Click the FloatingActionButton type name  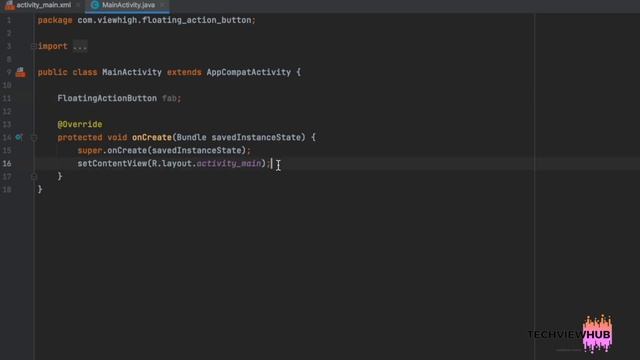pyautogui.click(x=107, y=98)
